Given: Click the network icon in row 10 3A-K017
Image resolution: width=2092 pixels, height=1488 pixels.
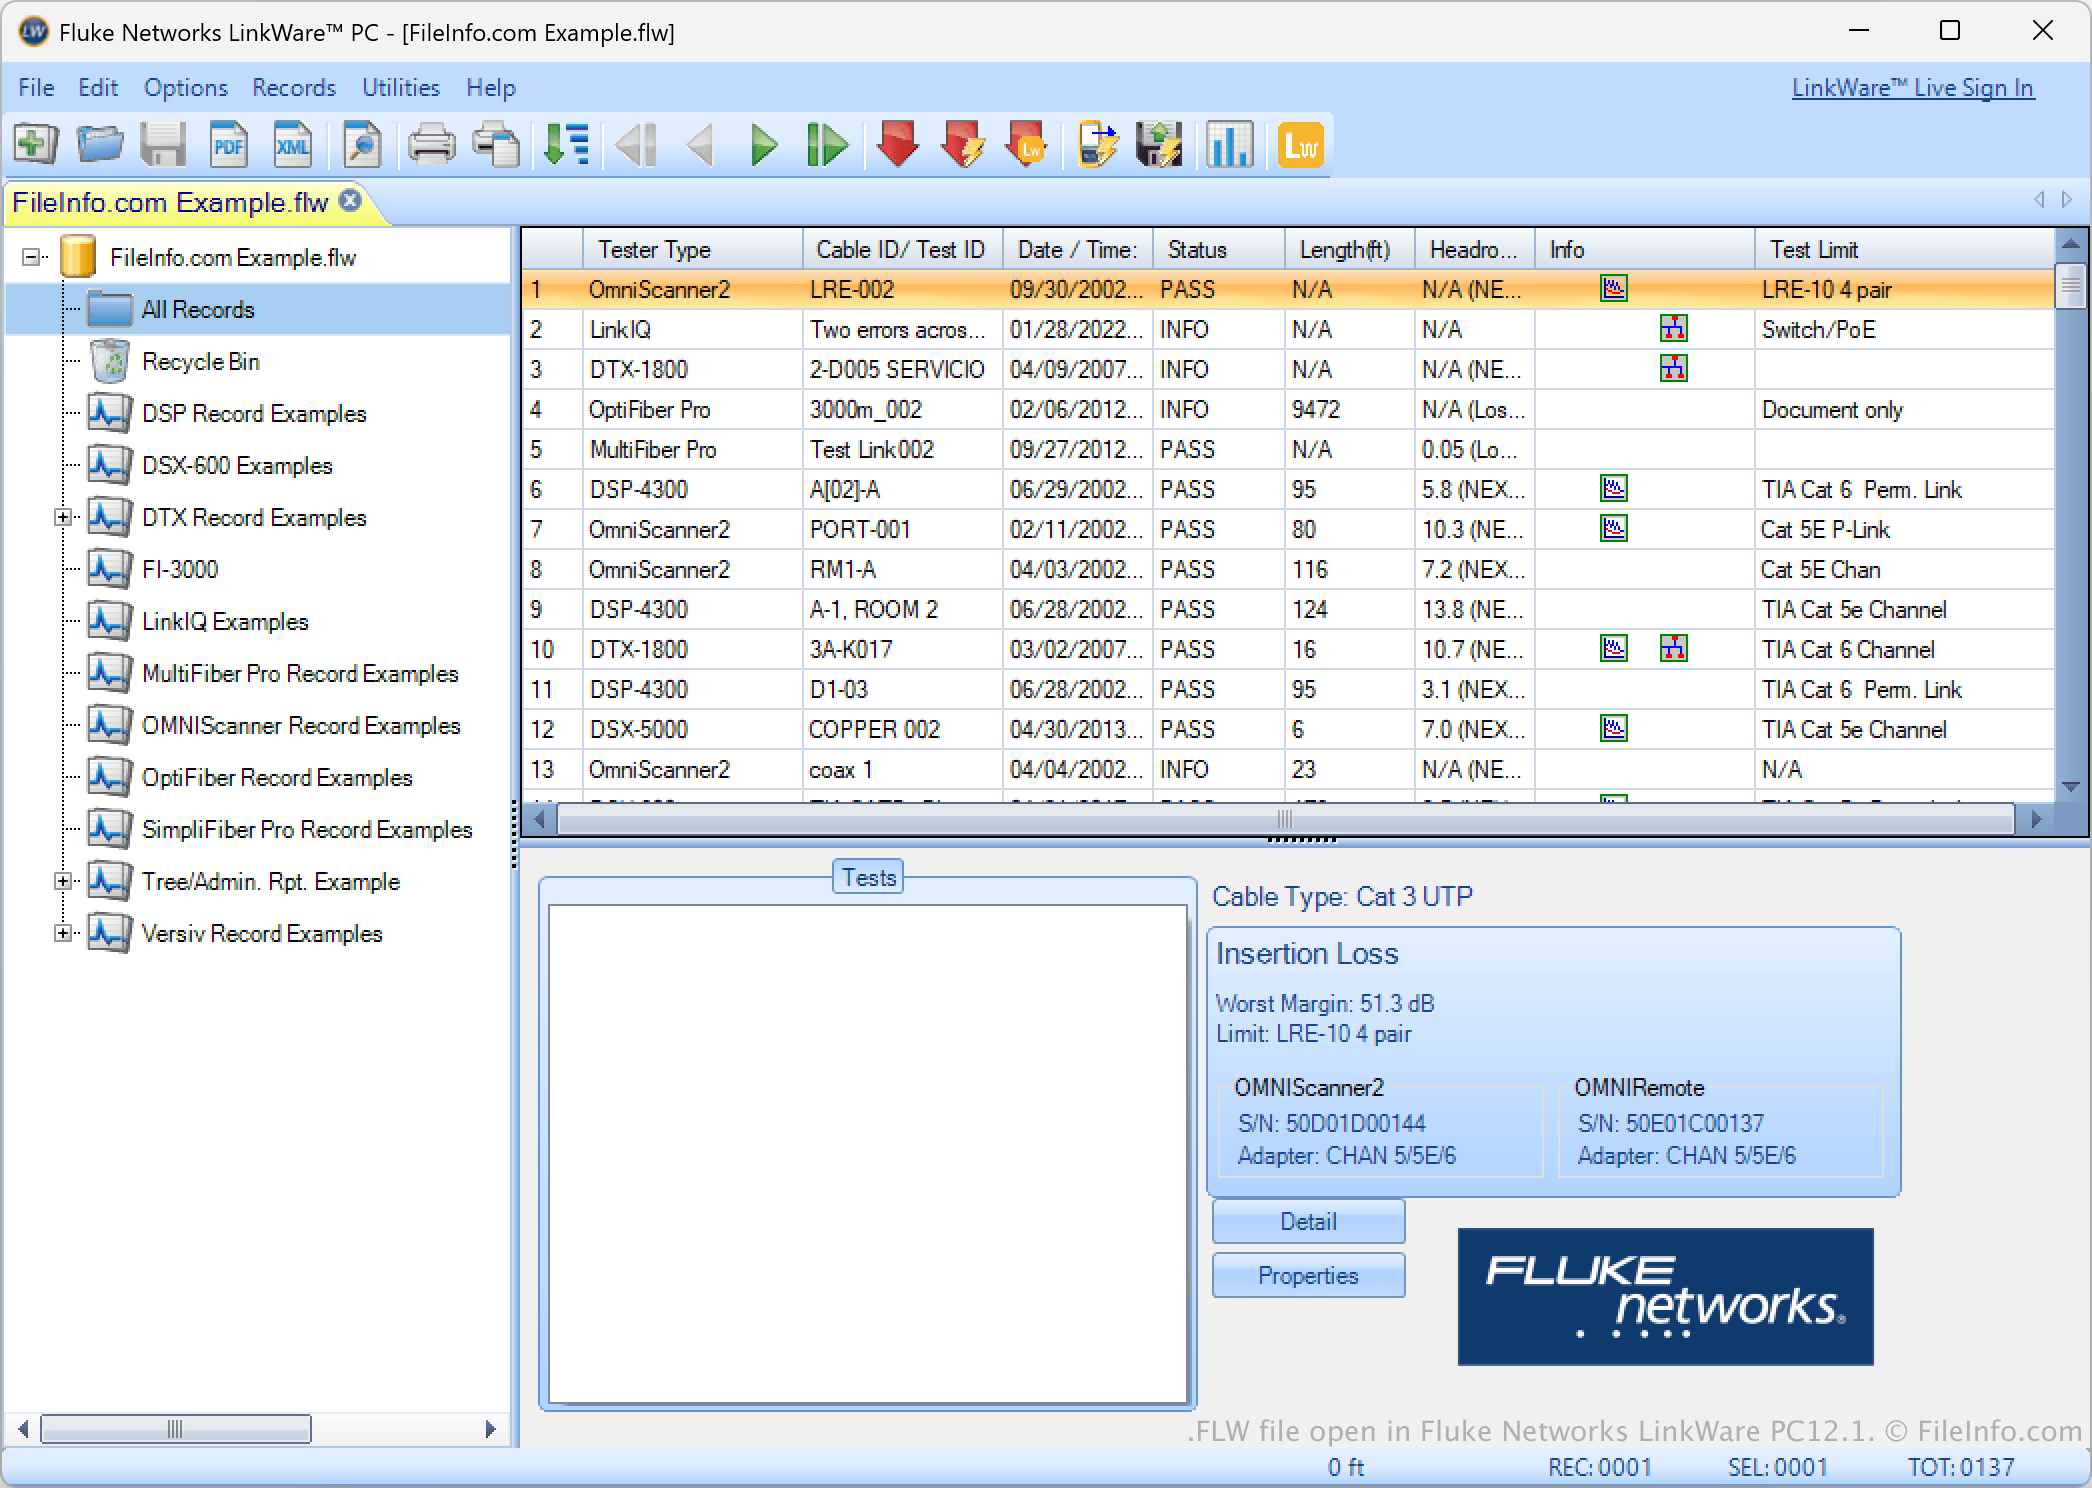Looking at the screenshot, I should click(1673, 649).
